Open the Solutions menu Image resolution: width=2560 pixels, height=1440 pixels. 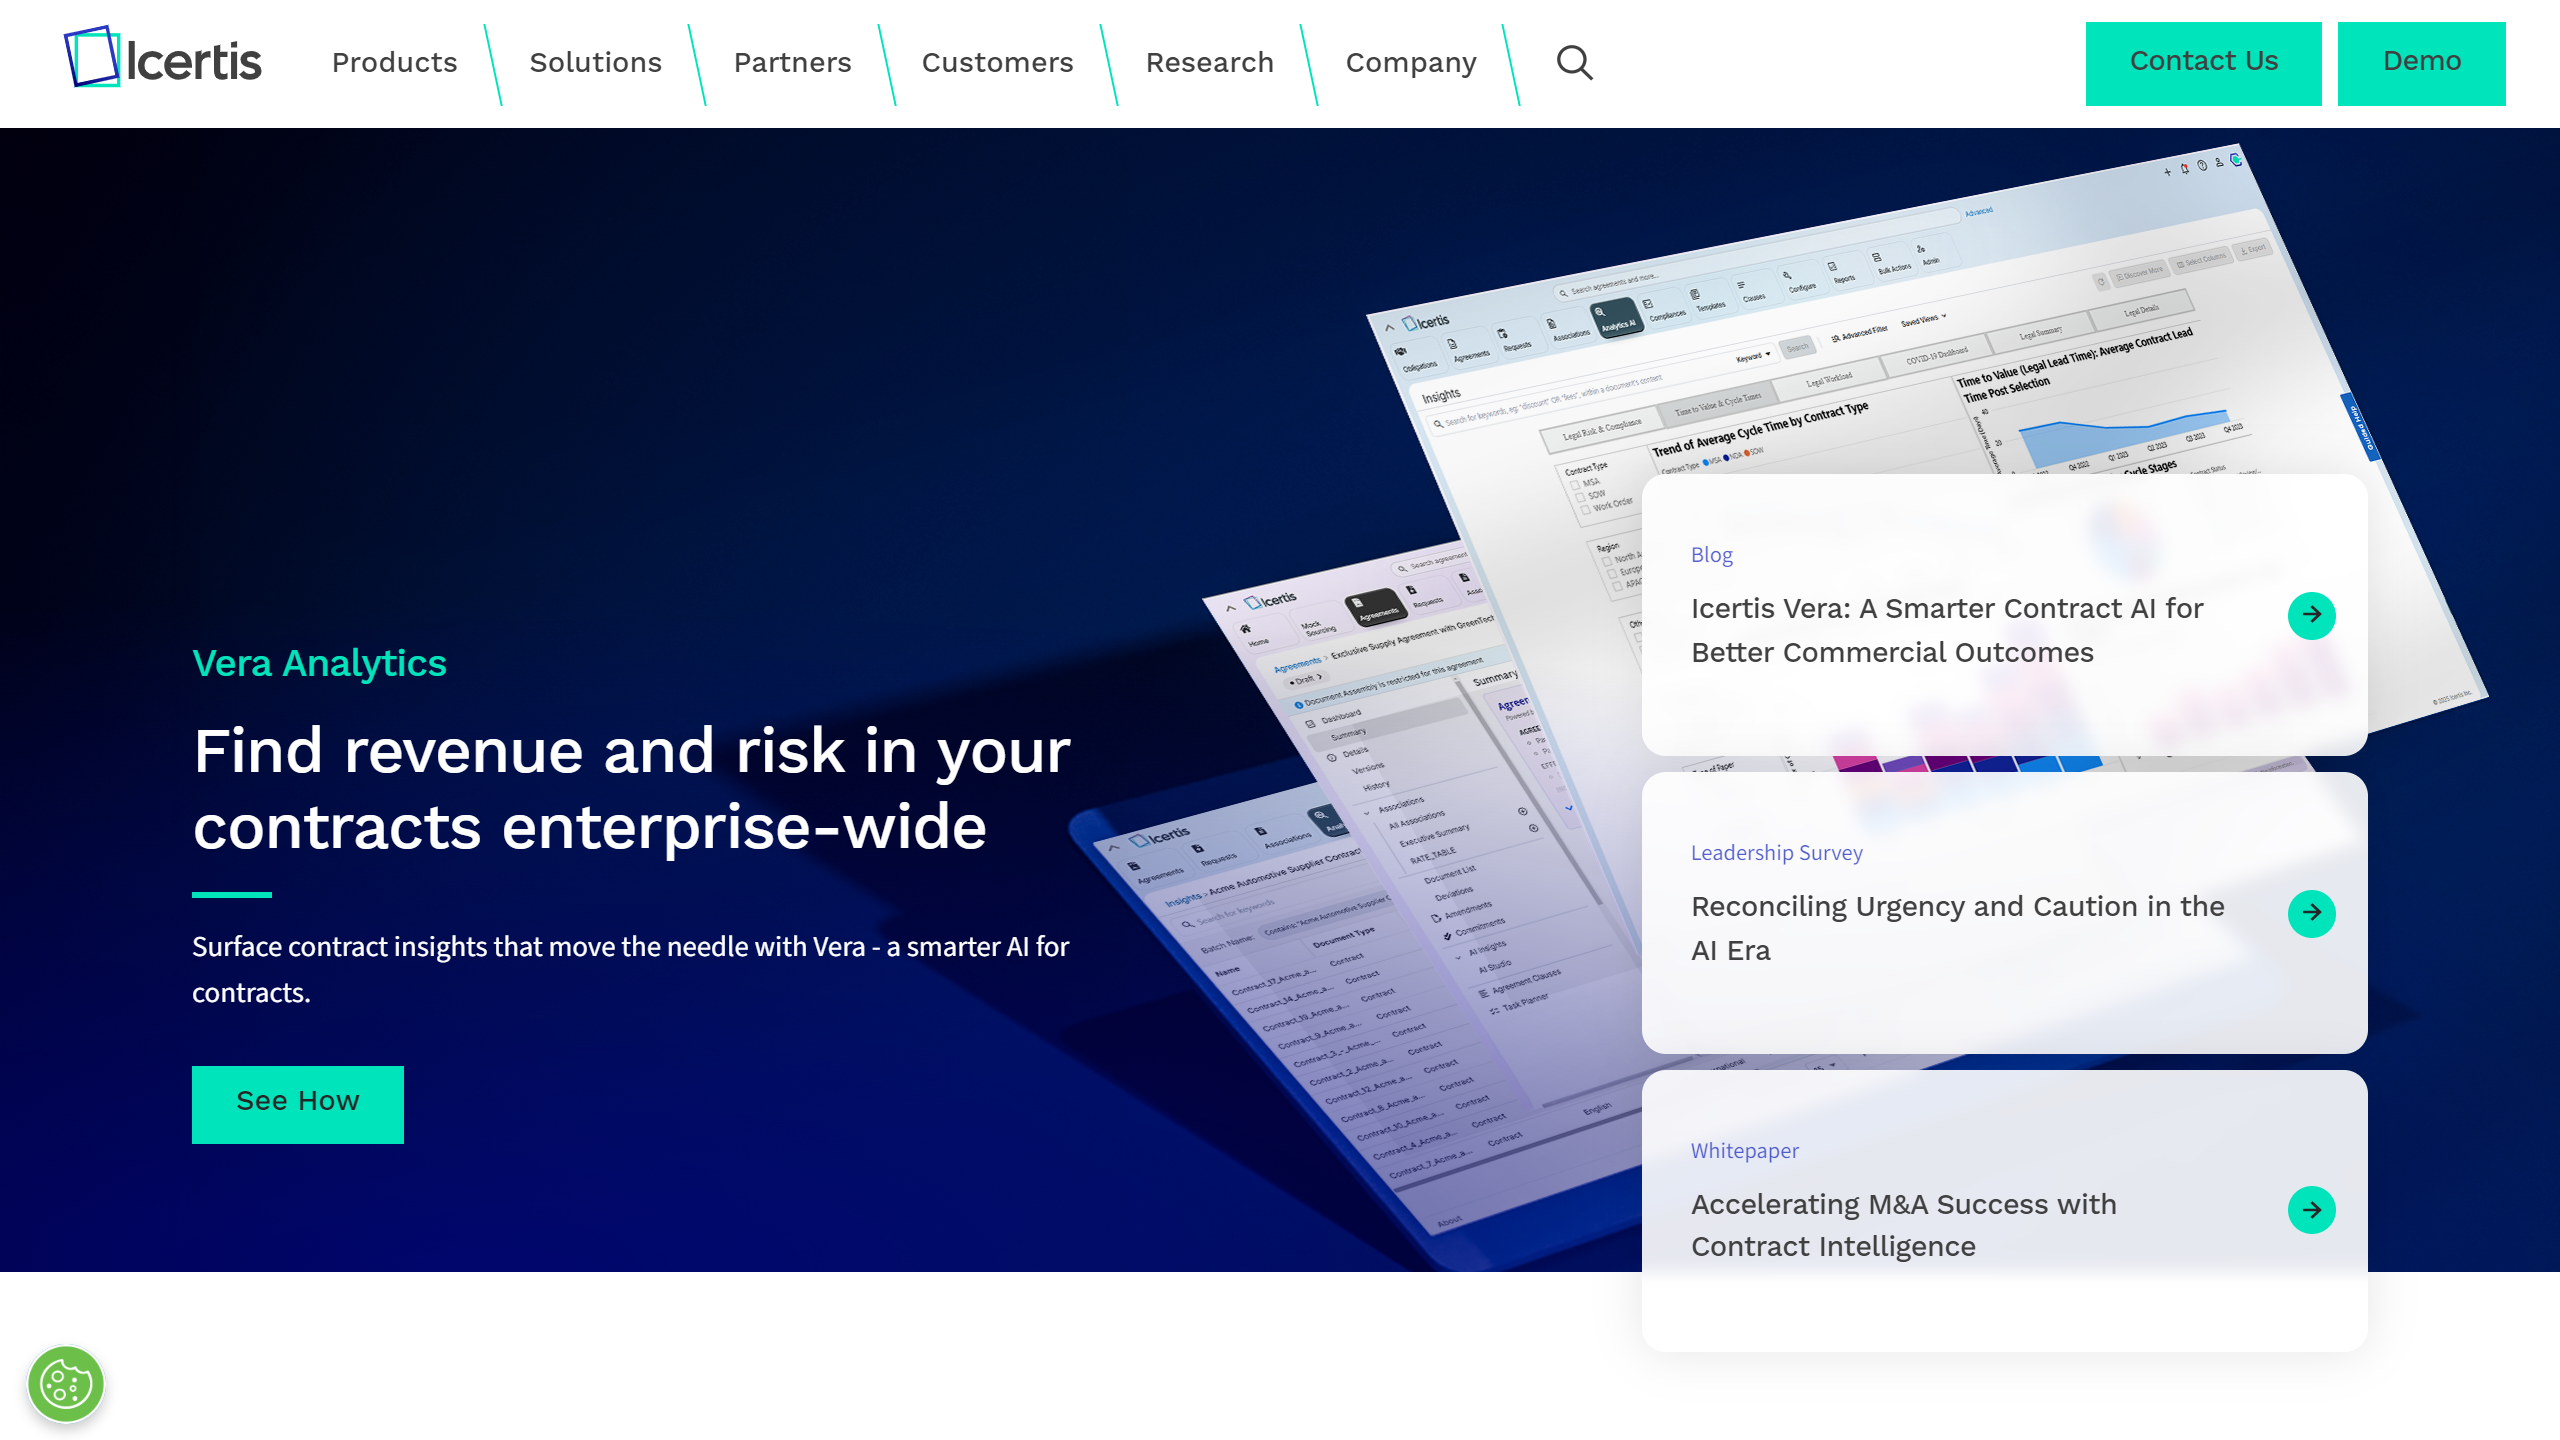point(595,63)
